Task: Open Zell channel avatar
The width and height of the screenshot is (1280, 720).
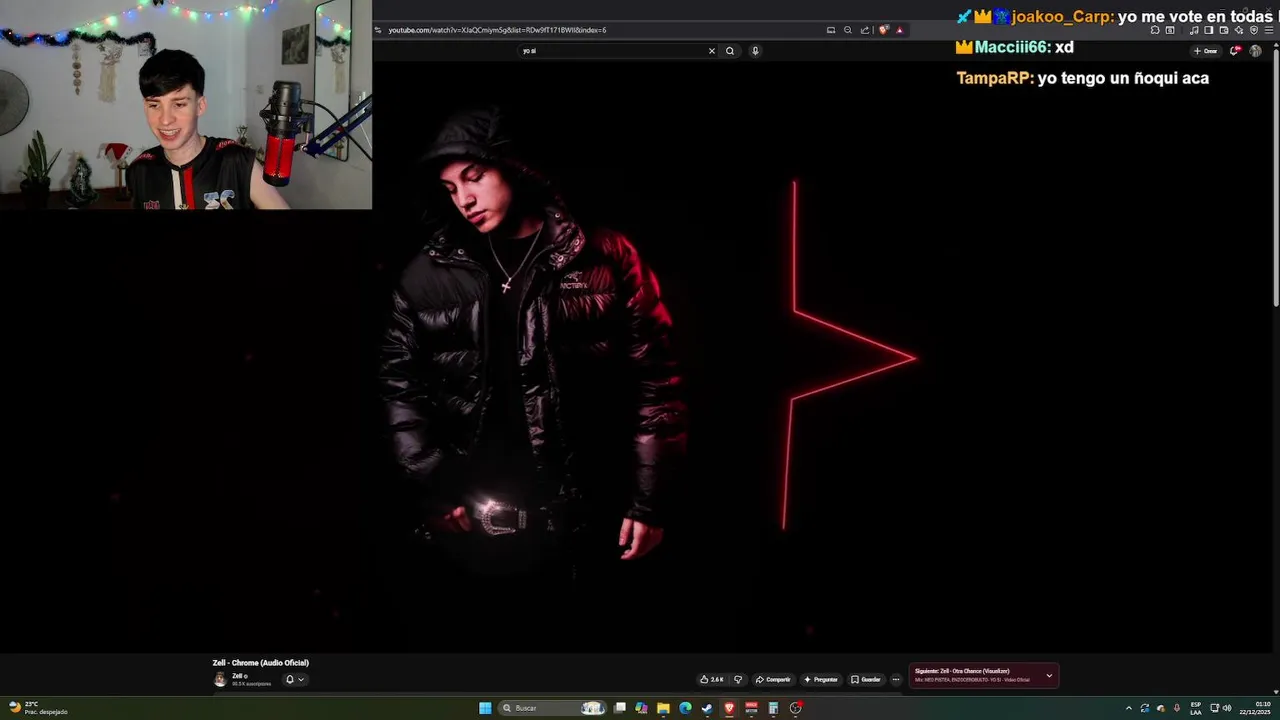Action: [x=220, y=680]
